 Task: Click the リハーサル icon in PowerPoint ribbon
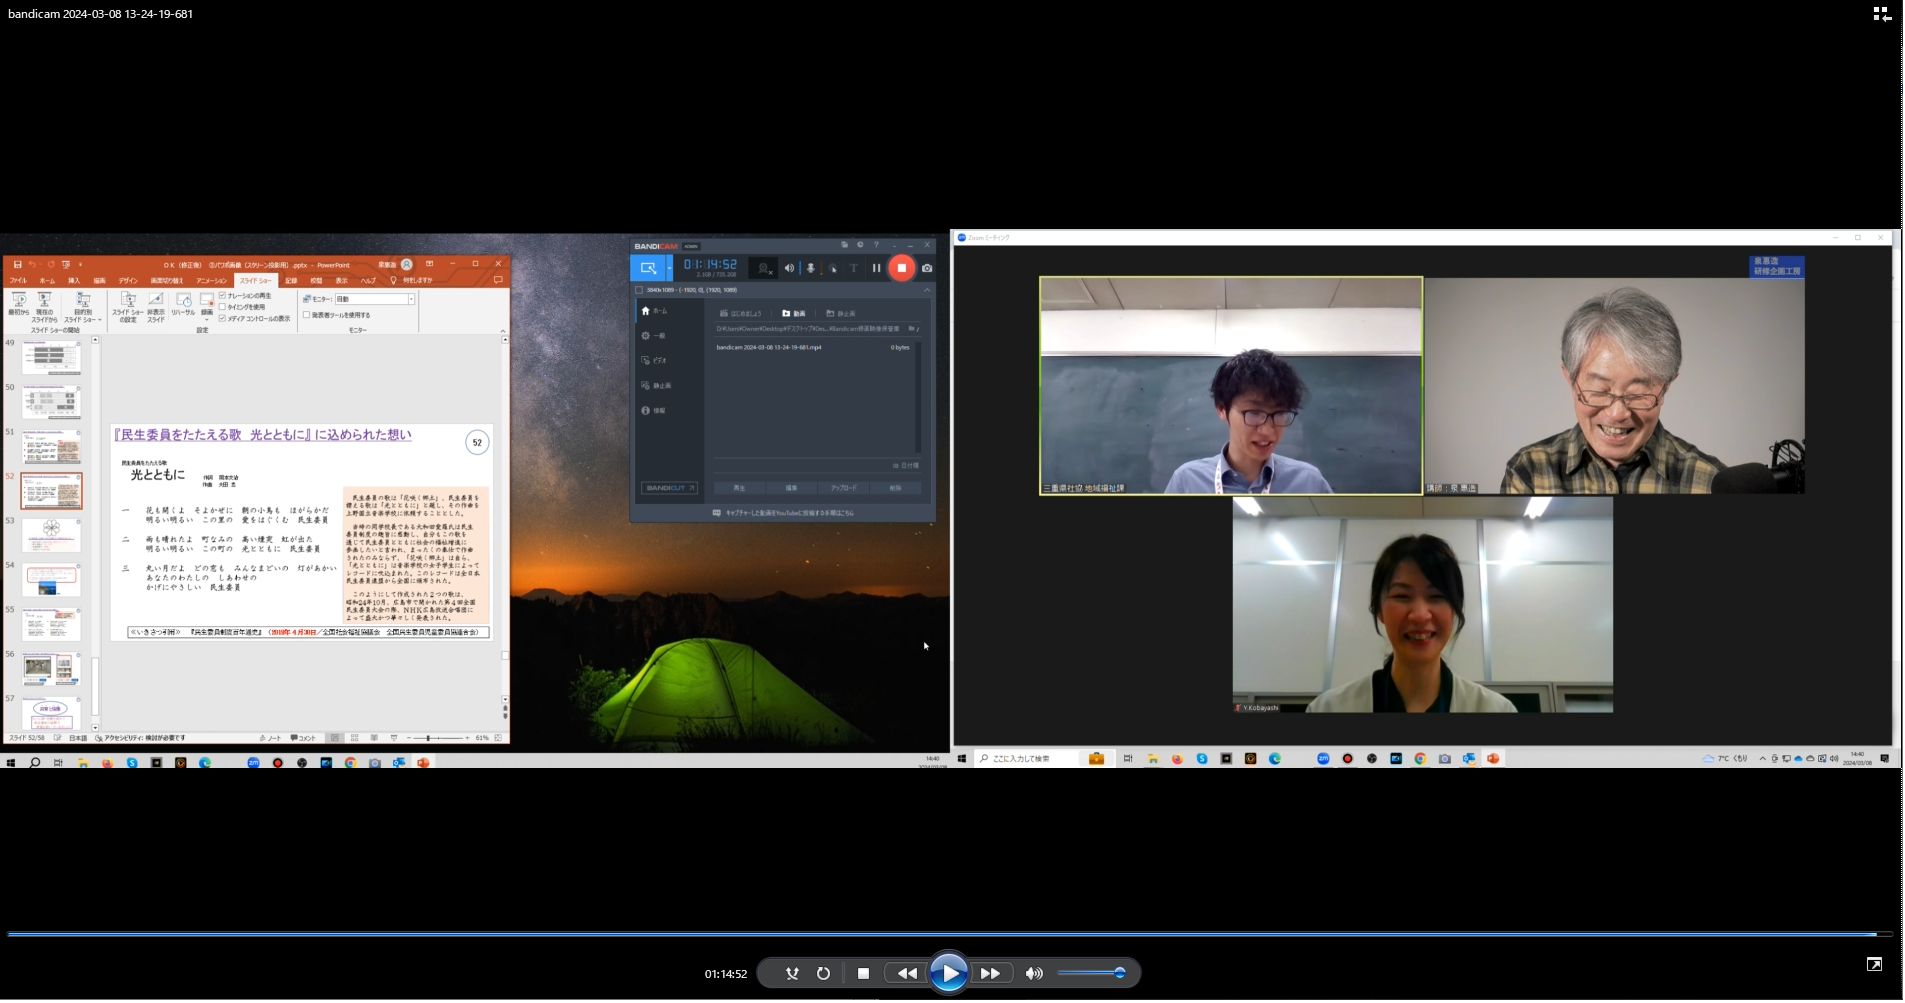click(x=184, y=304)
